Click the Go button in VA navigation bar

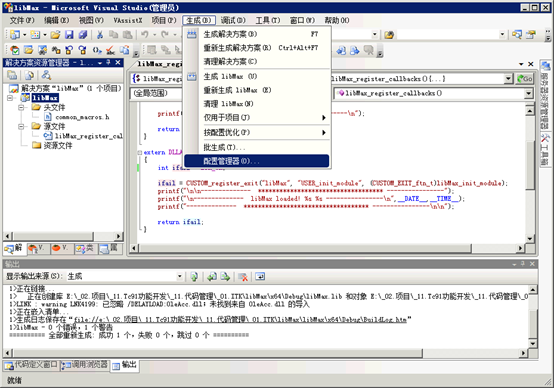[524, 78]
